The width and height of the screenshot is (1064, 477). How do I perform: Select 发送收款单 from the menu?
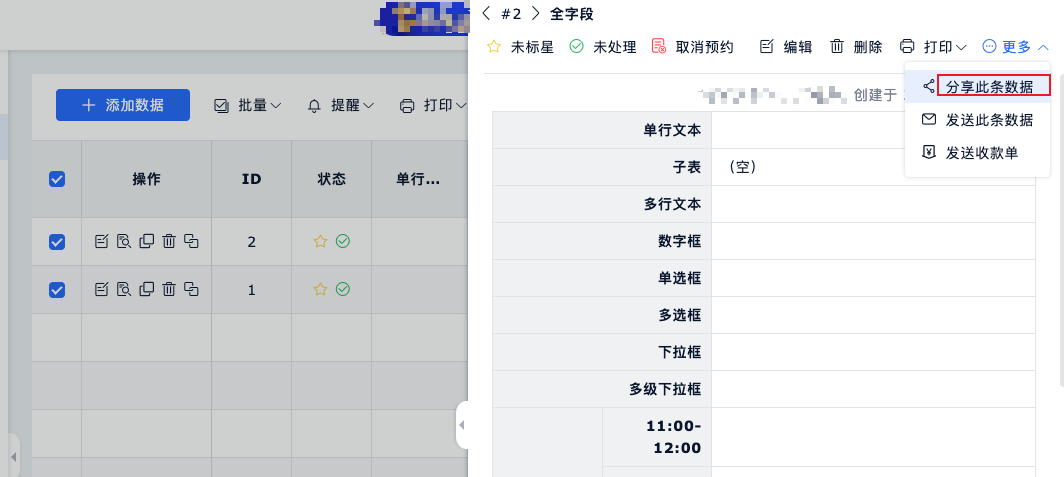(981, 152)
